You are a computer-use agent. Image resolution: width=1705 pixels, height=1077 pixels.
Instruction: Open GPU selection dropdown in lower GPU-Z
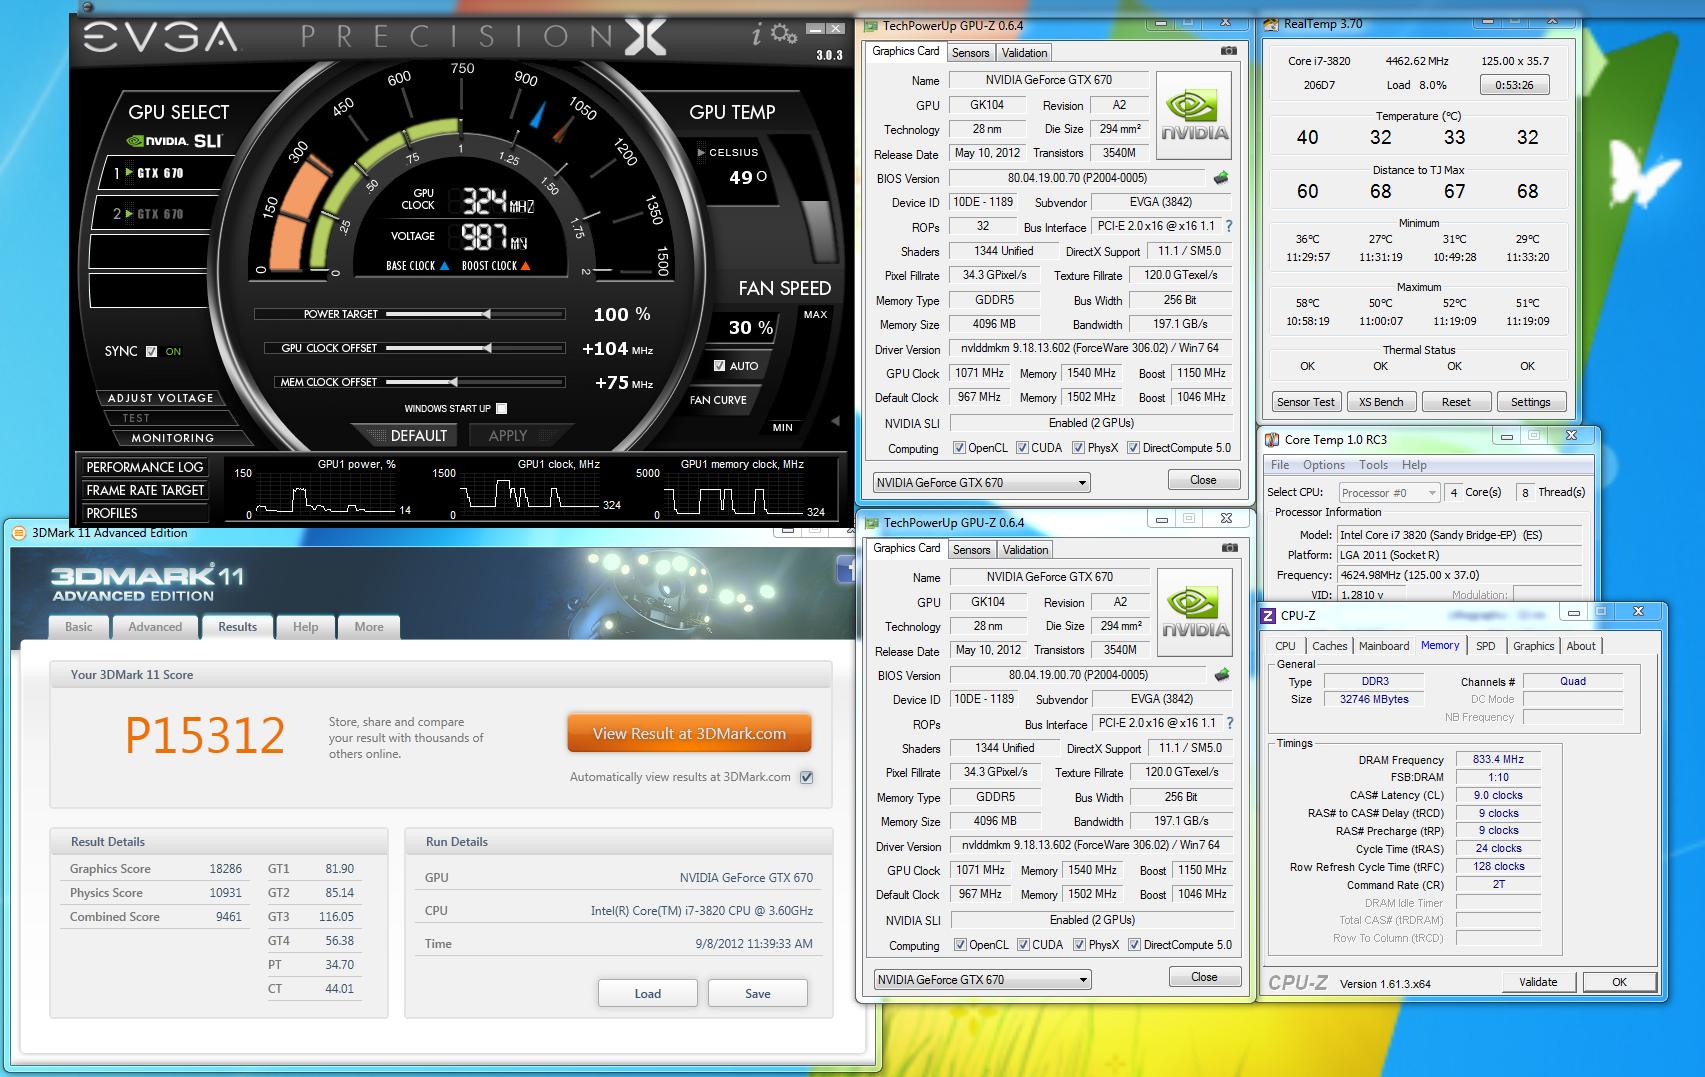pyautogui.click(x=982, y=980)
